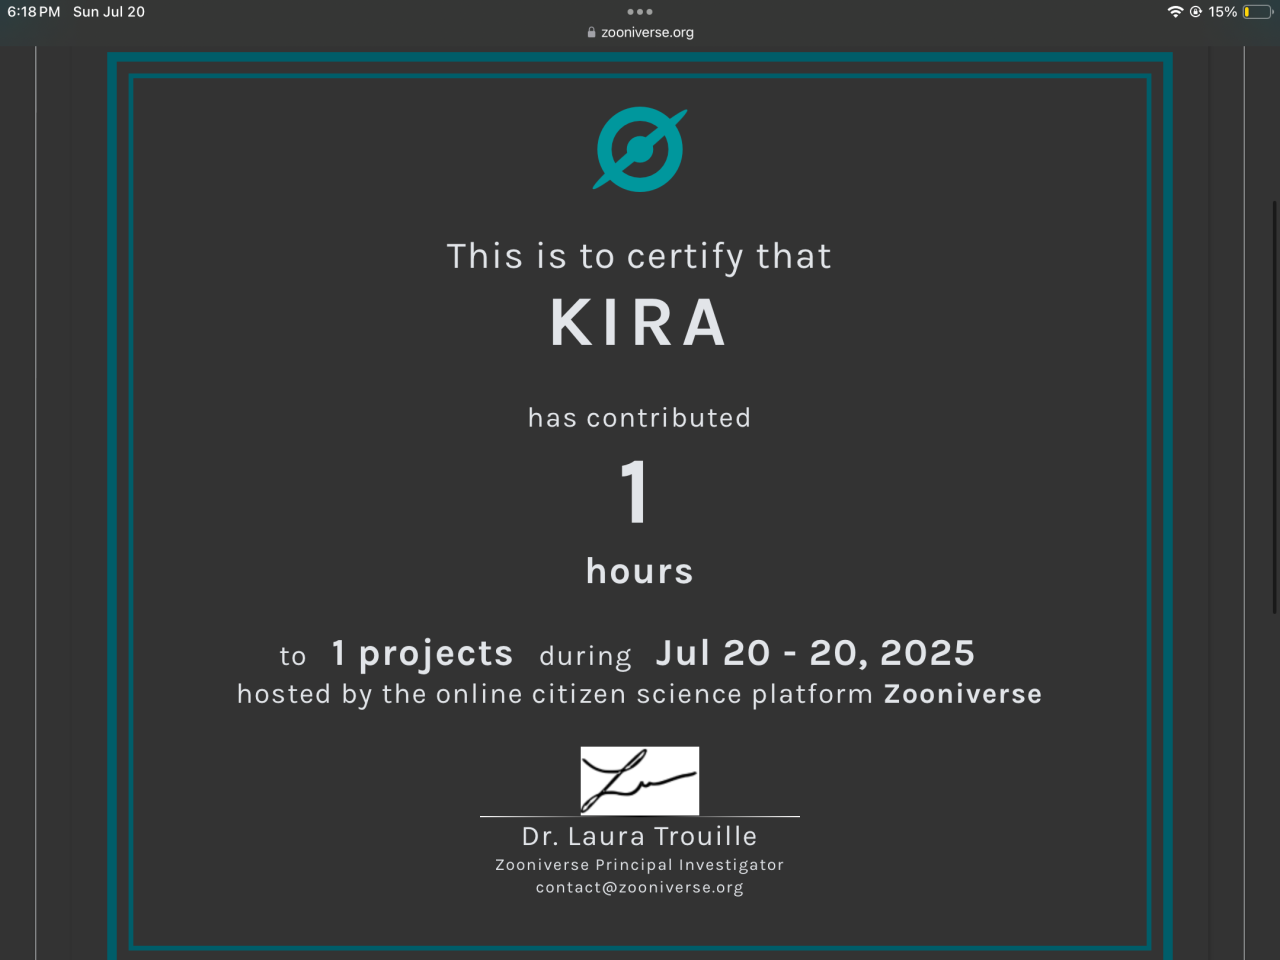Click the 'has contributed' text
The height and width of the screenshot is (960, 1280).
(x=640, y=418)
